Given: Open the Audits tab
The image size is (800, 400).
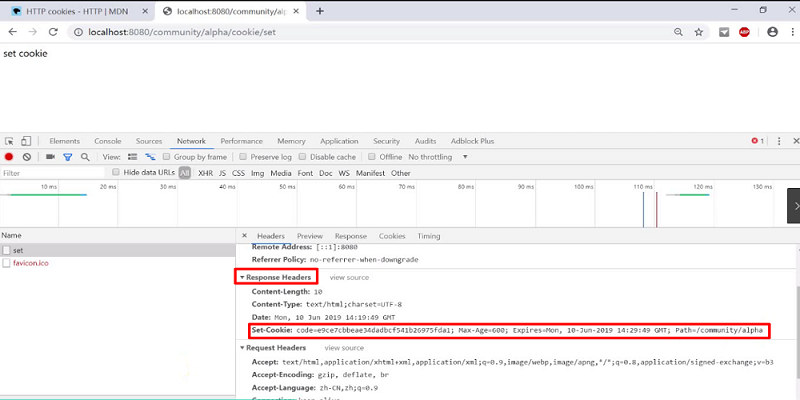Looking at the screenshot, I should point(426,141).
